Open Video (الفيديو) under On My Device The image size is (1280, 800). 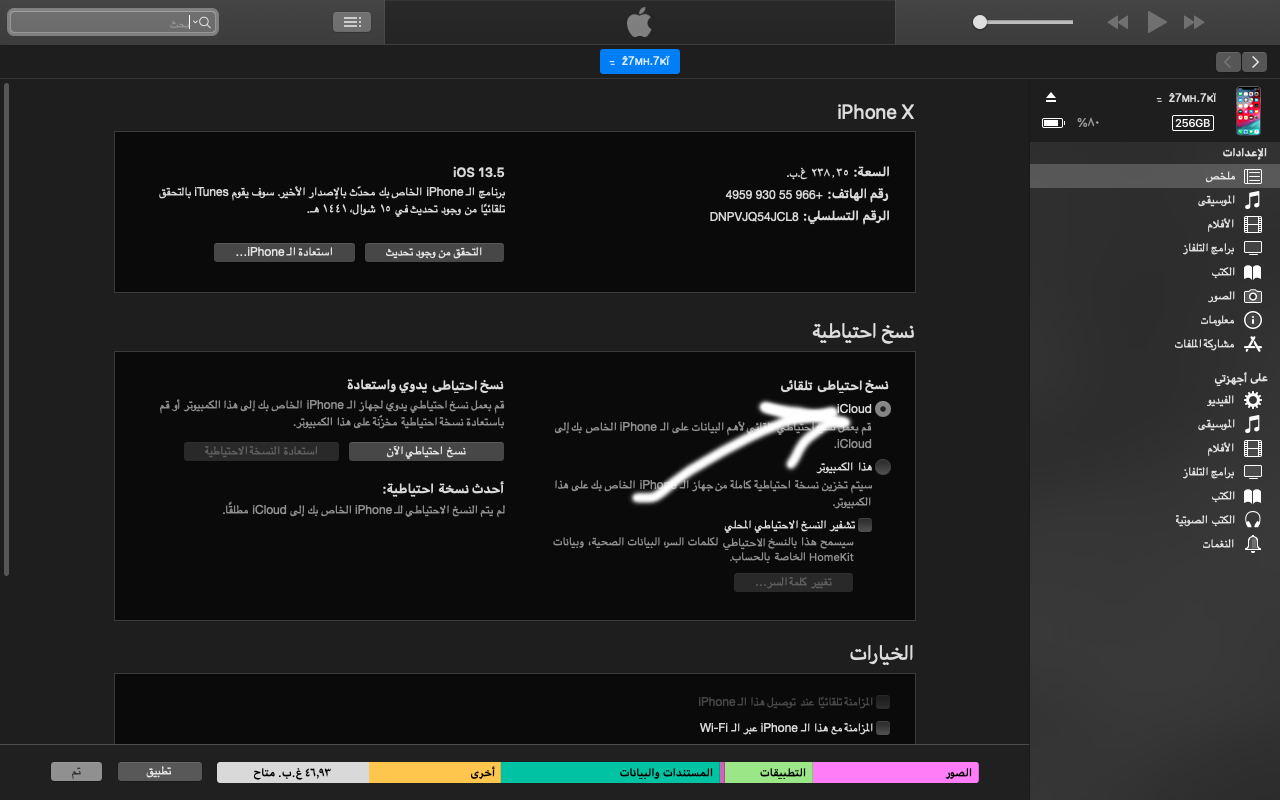click(1155, 400)
